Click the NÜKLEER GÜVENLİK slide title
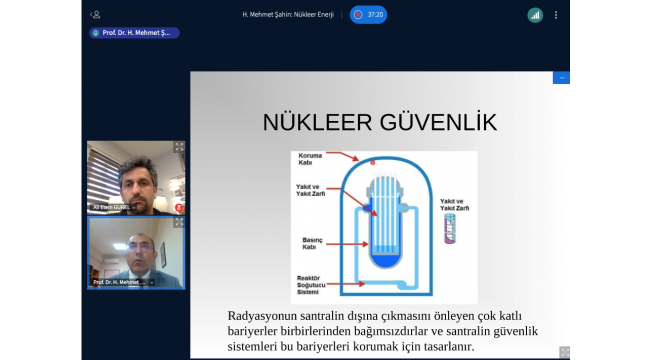 tap(380, 122)
